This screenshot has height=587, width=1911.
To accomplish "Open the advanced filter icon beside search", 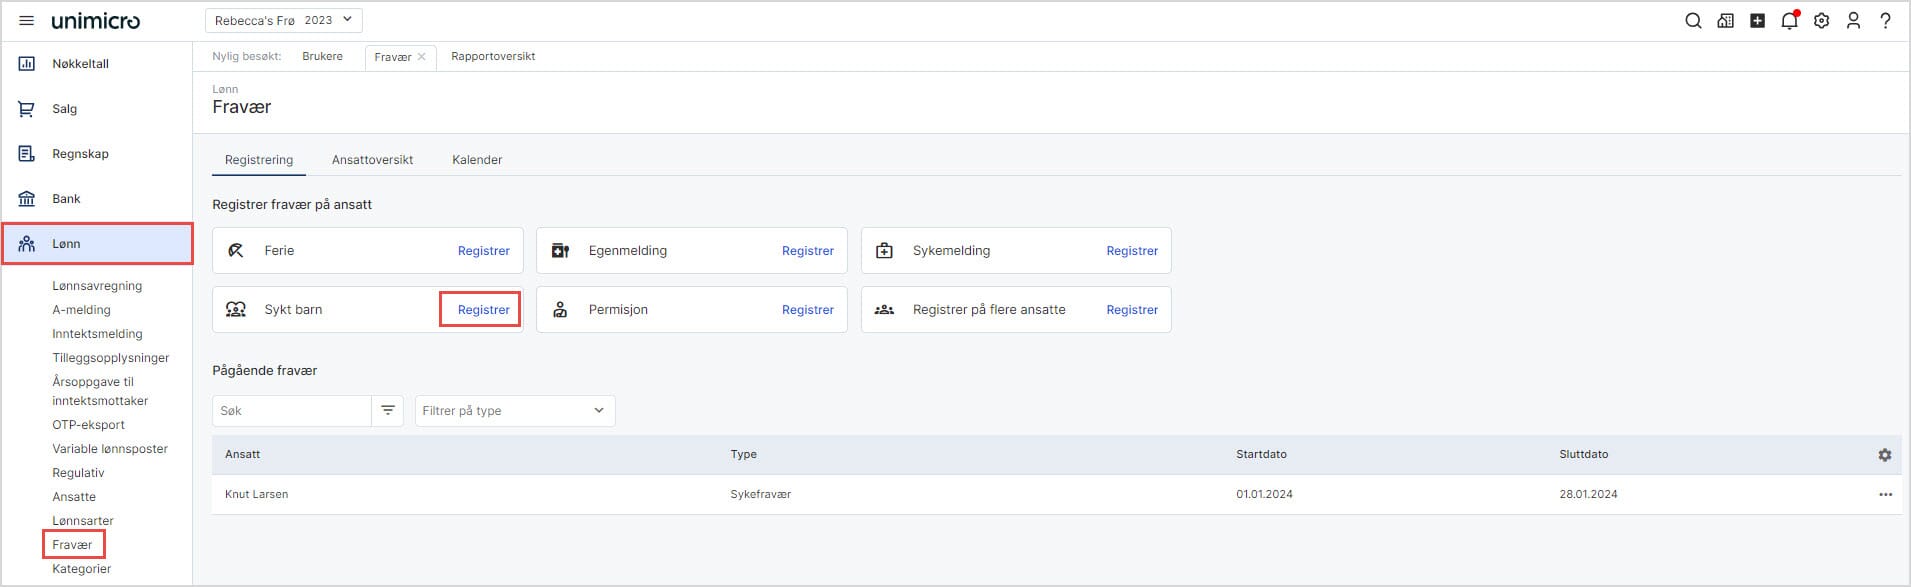I will pyautogui.click(x=387, y=411).
